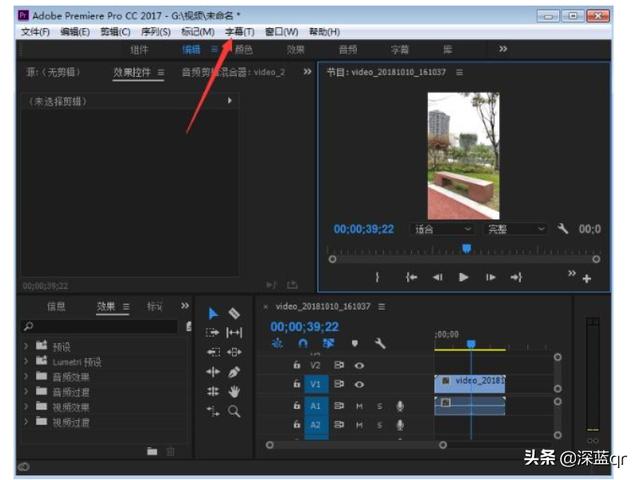Toggle sync lock on V2 track
Image resolution: width=640 pixels, height=480 pixels.
pyautogui.click(x=339, y=365)
